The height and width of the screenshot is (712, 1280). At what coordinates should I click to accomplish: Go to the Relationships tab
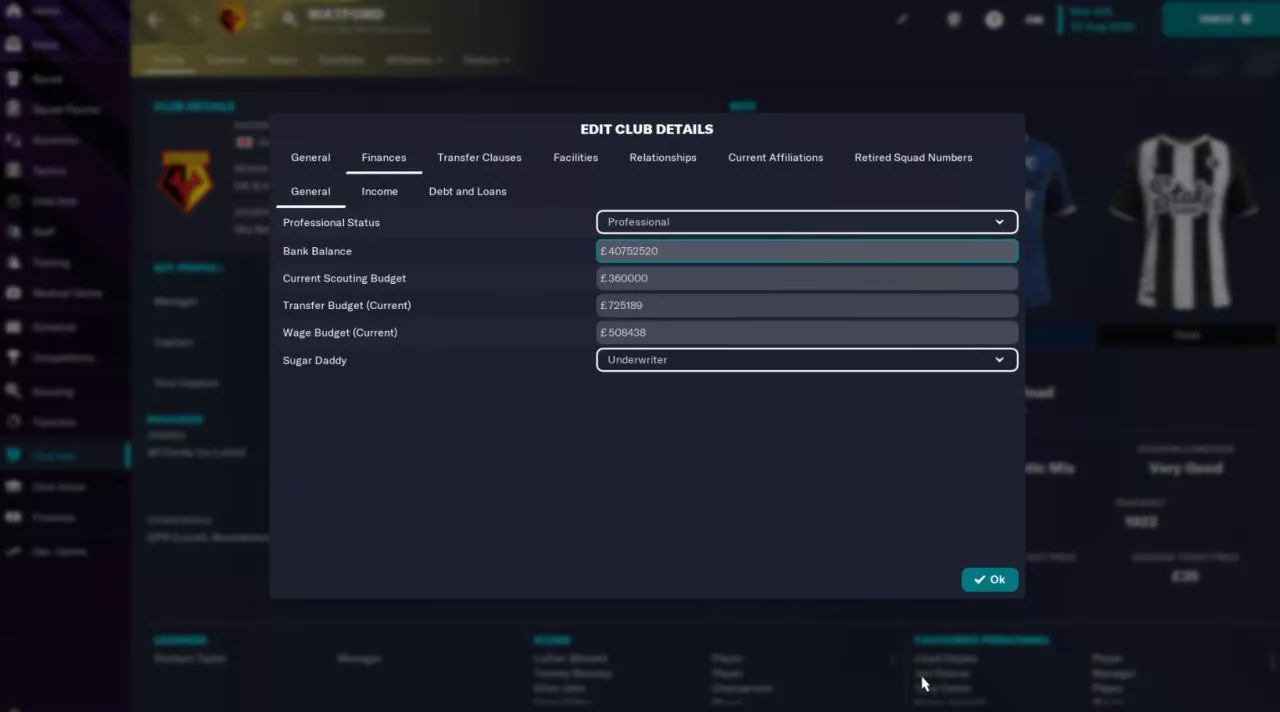point(662,158)
